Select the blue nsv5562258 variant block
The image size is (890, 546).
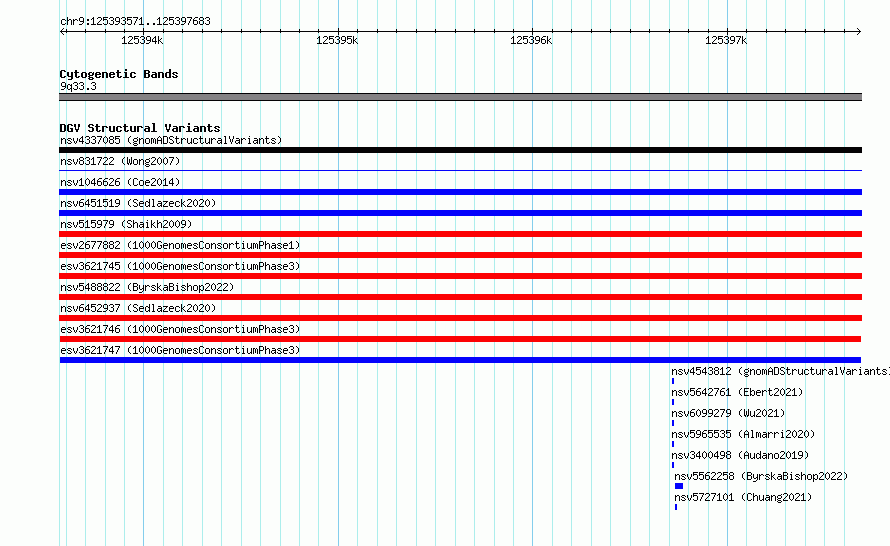(x=679, y=486)
